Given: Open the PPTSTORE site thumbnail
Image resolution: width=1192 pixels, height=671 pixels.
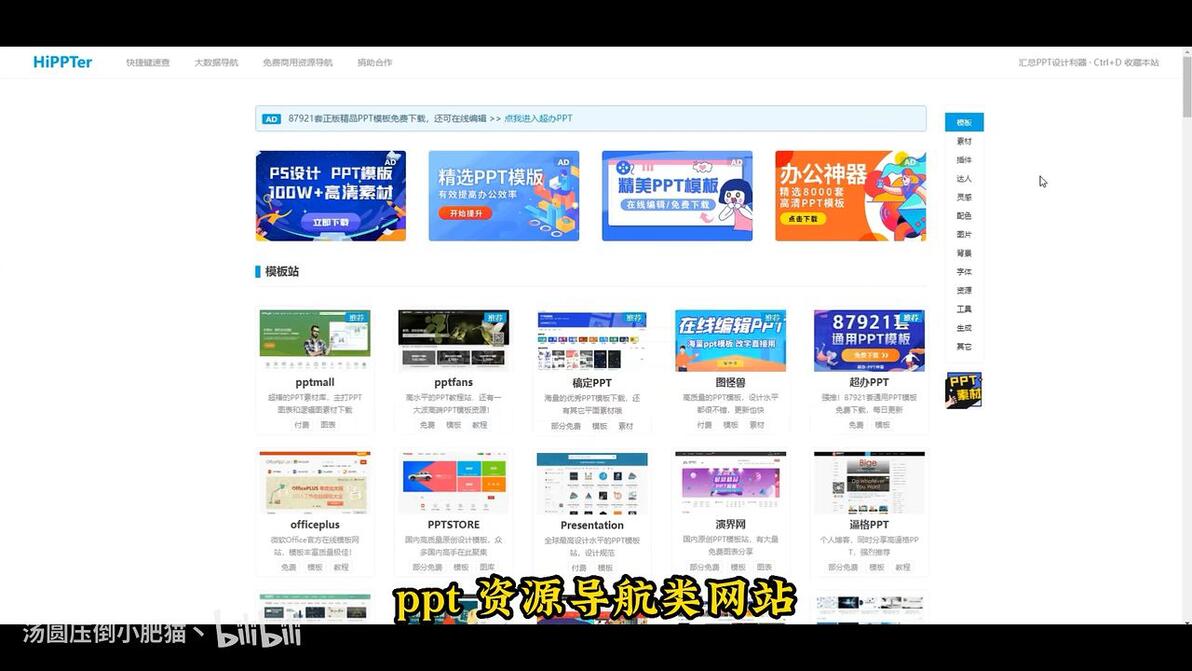Looking at the screenshot, I should pos(453,482).
